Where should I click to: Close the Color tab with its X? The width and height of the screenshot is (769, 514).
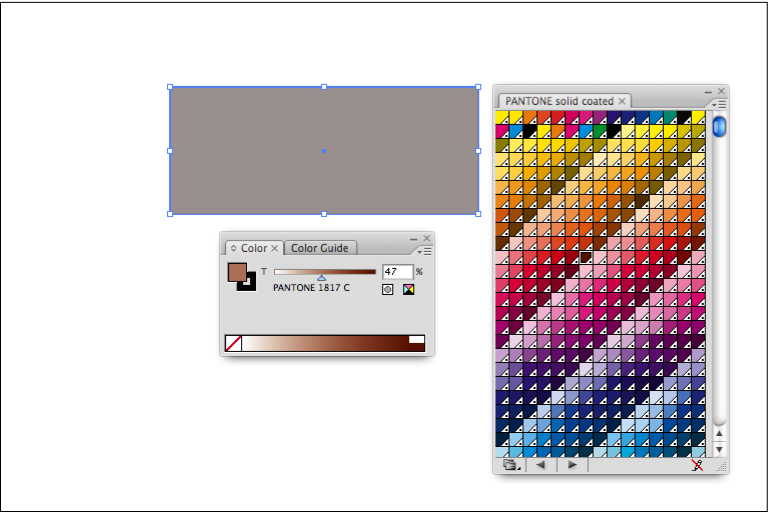275,248
